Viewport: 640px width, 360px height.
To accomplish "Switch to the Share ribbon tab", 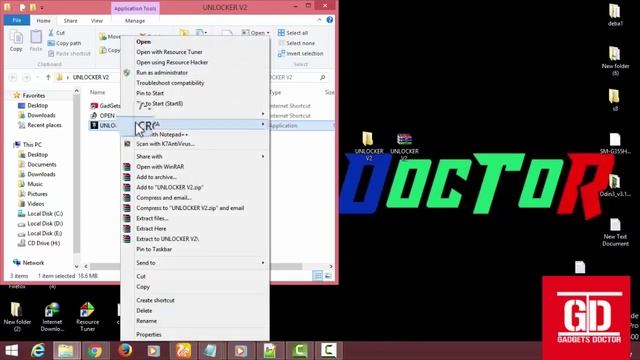I will (x=70, y=20).
